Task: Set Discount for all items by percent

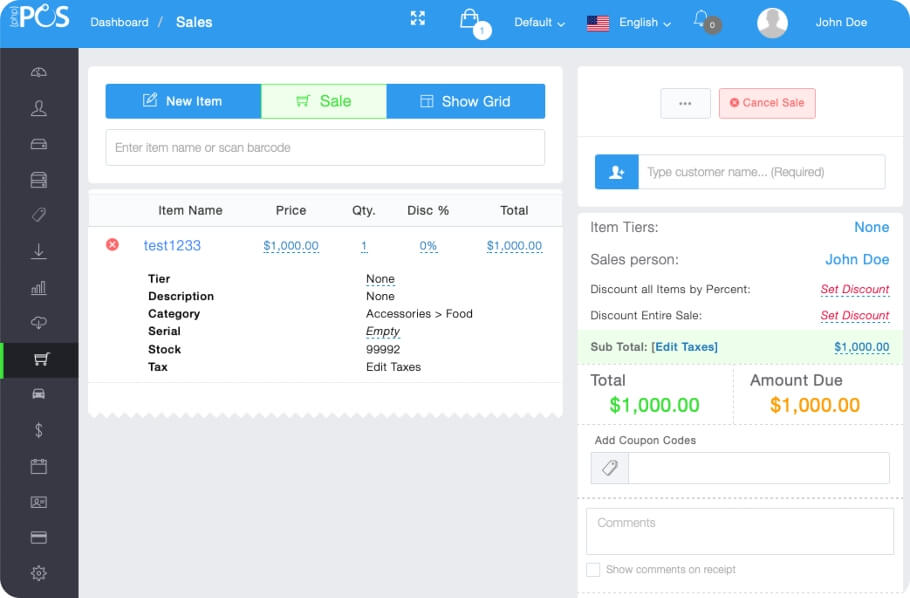Action: (855, 289)
